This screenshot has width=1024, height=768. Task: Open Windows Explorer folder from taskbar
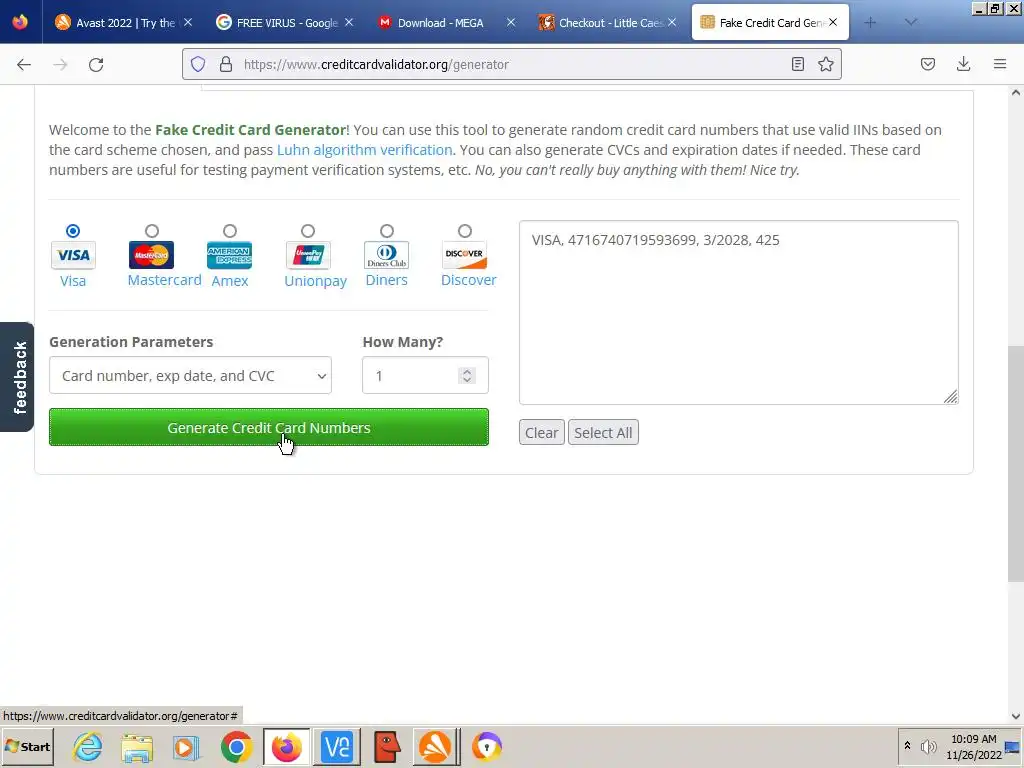(x=137, y=747)
